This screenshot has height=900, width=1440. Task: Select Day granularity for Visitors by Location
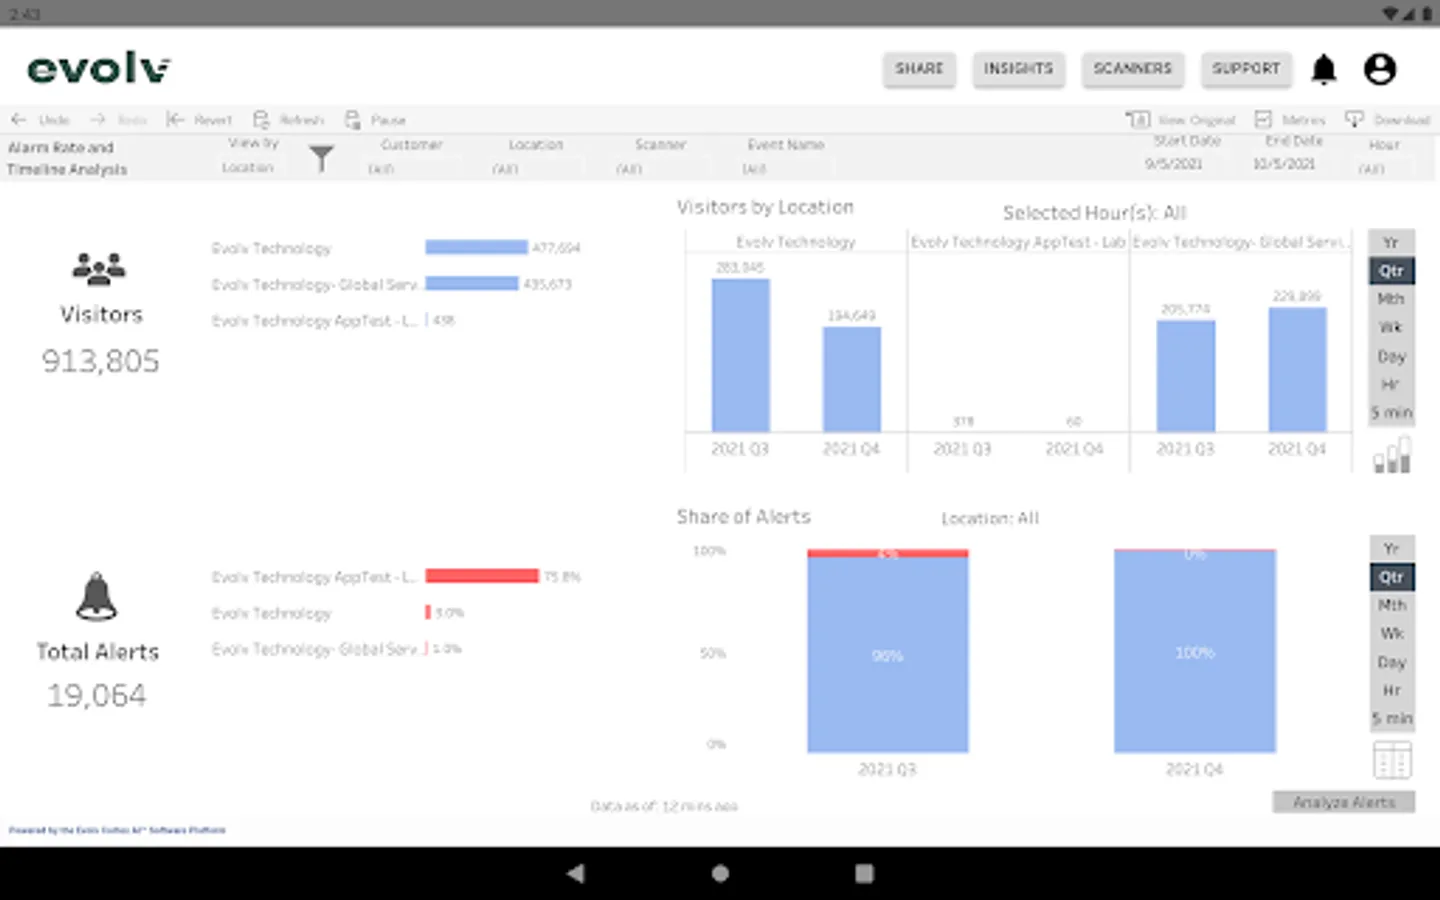coord(1391,356)
